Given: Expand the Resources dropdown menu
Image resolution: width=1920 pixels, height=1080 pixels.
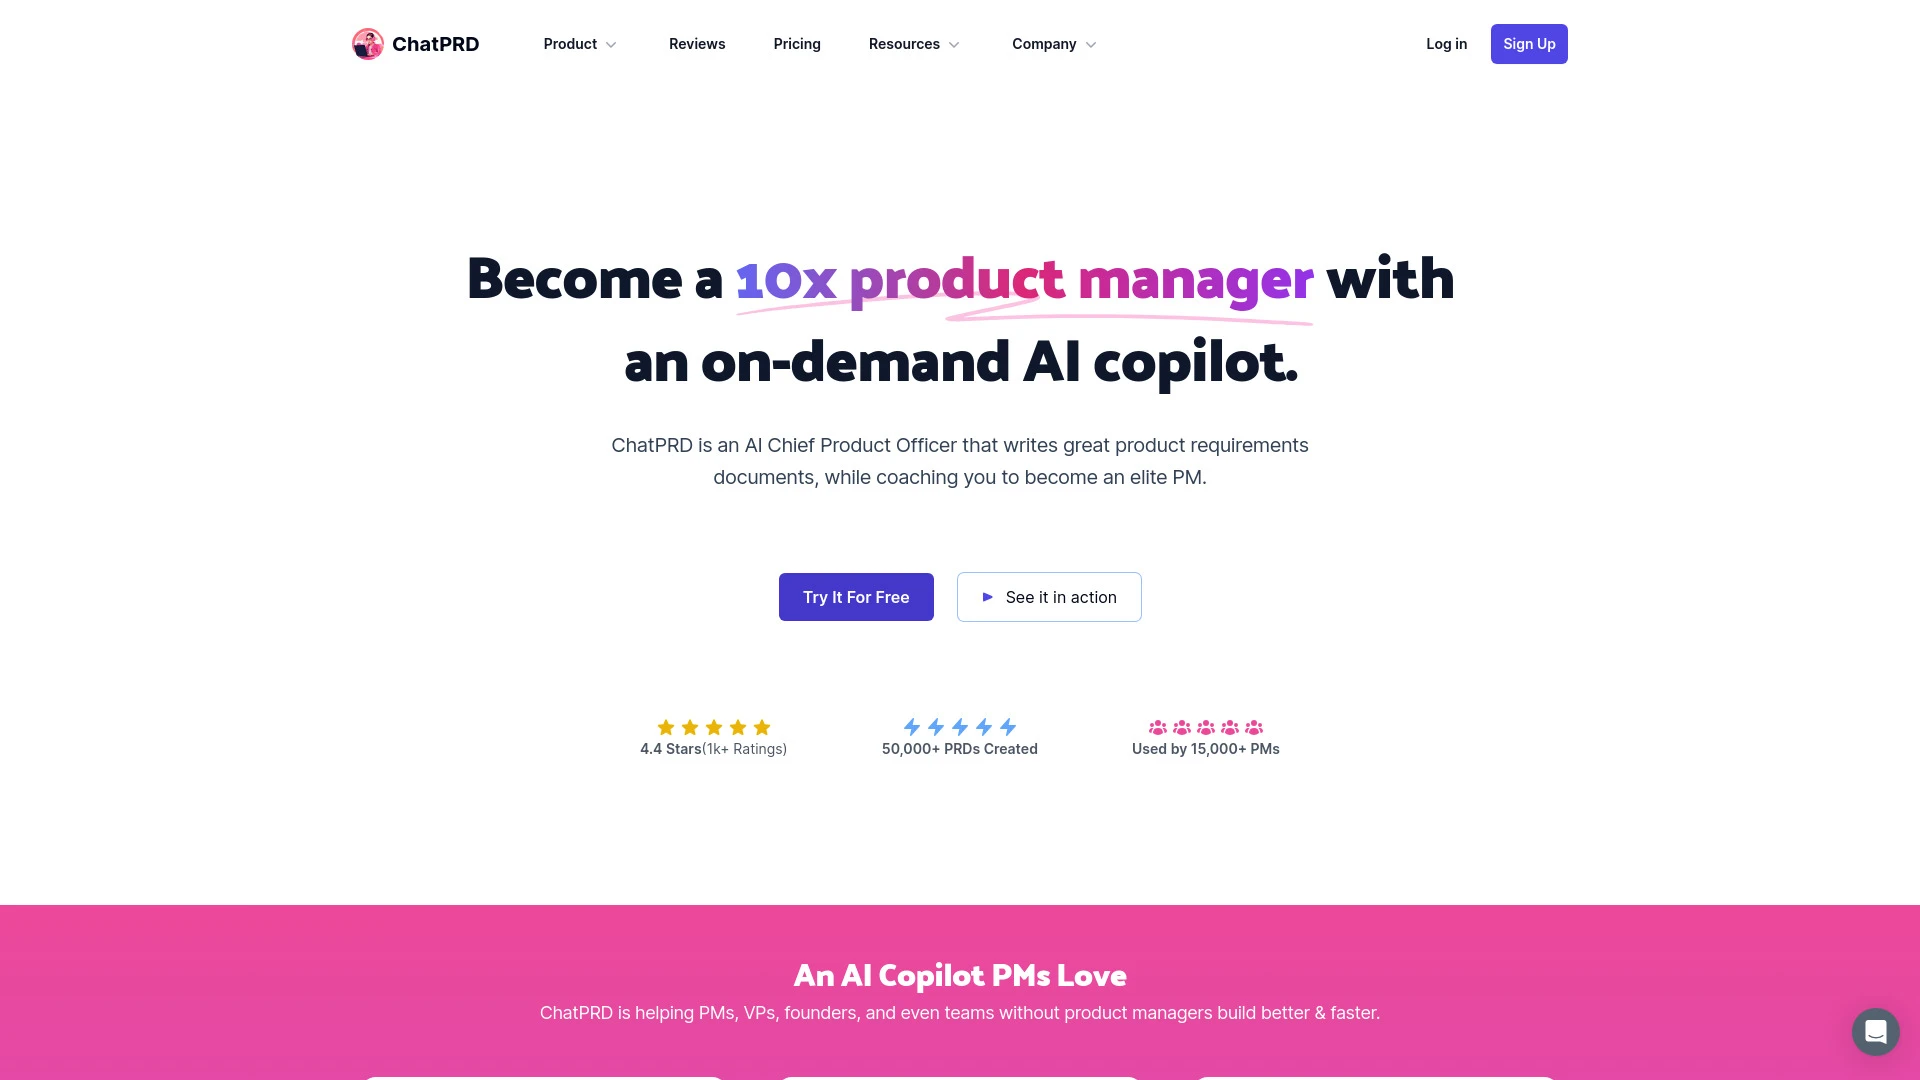Looking at the screenshot, I should [915, 44].
